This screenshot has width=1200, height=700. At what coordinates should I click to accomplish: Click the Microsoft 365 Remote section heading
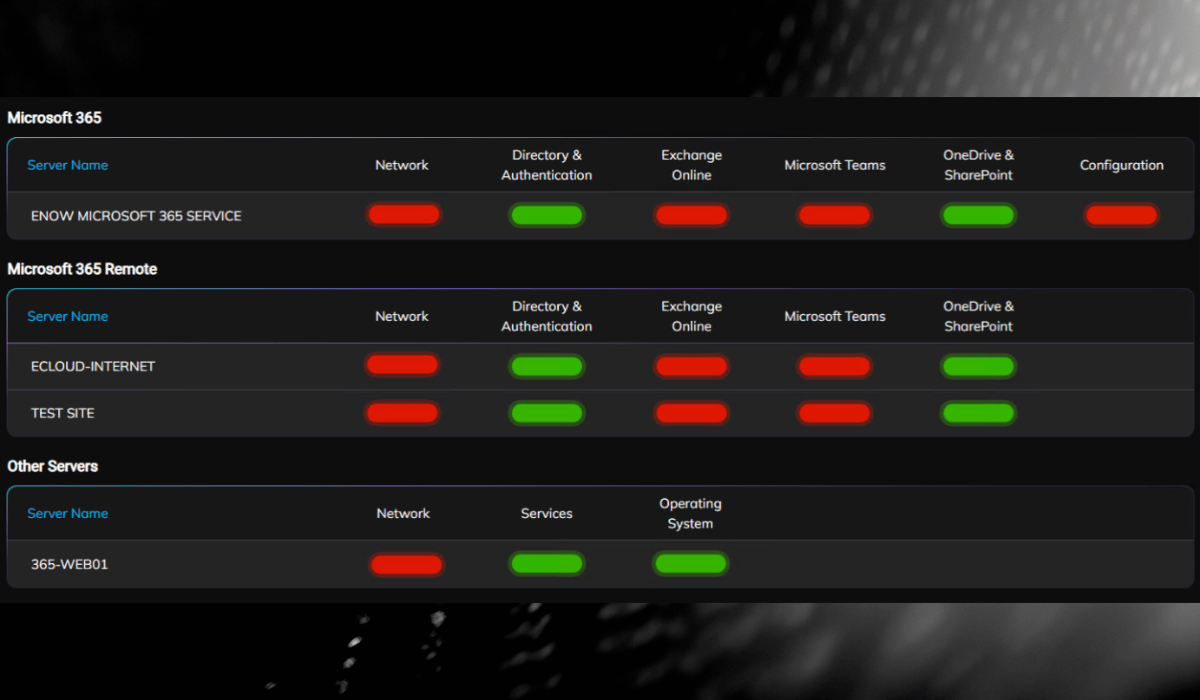pyautogui.click(x=82, y=269)
